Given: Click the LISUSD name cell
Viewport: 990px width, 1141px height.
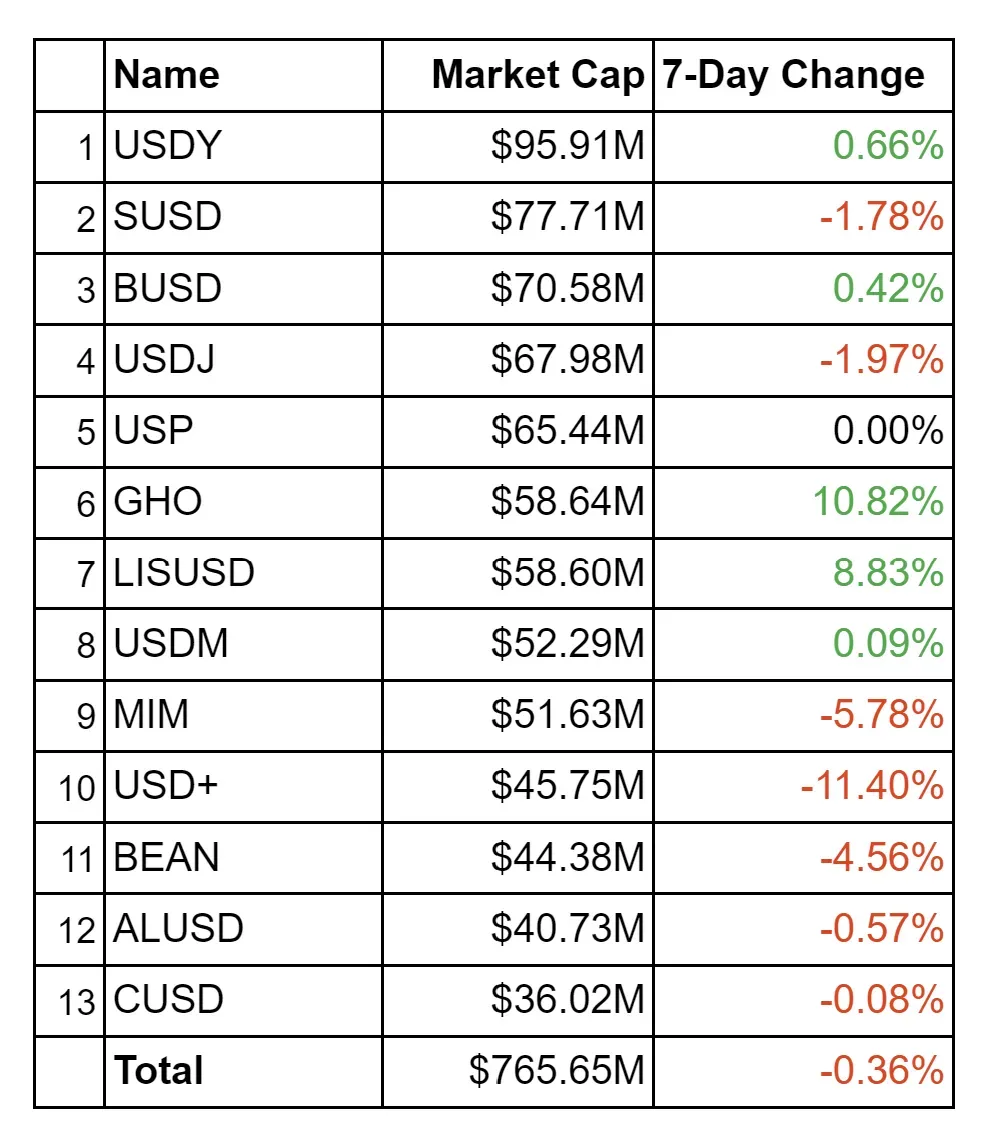Looking at the screenshot, I should pyautogui.click(x=184, y=573).
